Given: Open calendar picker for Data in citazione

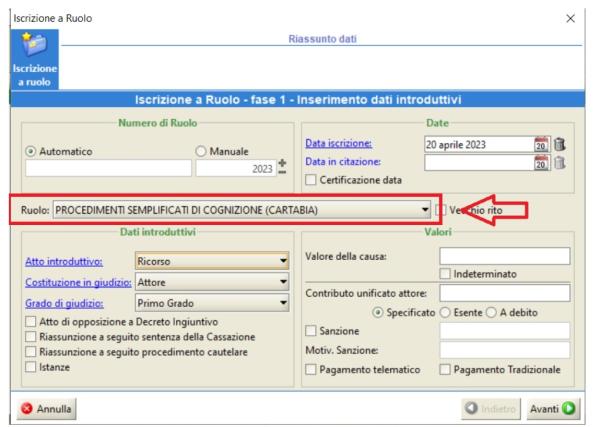Looking at the screenshot, I should pyautogui.click(x=541, y=163).
